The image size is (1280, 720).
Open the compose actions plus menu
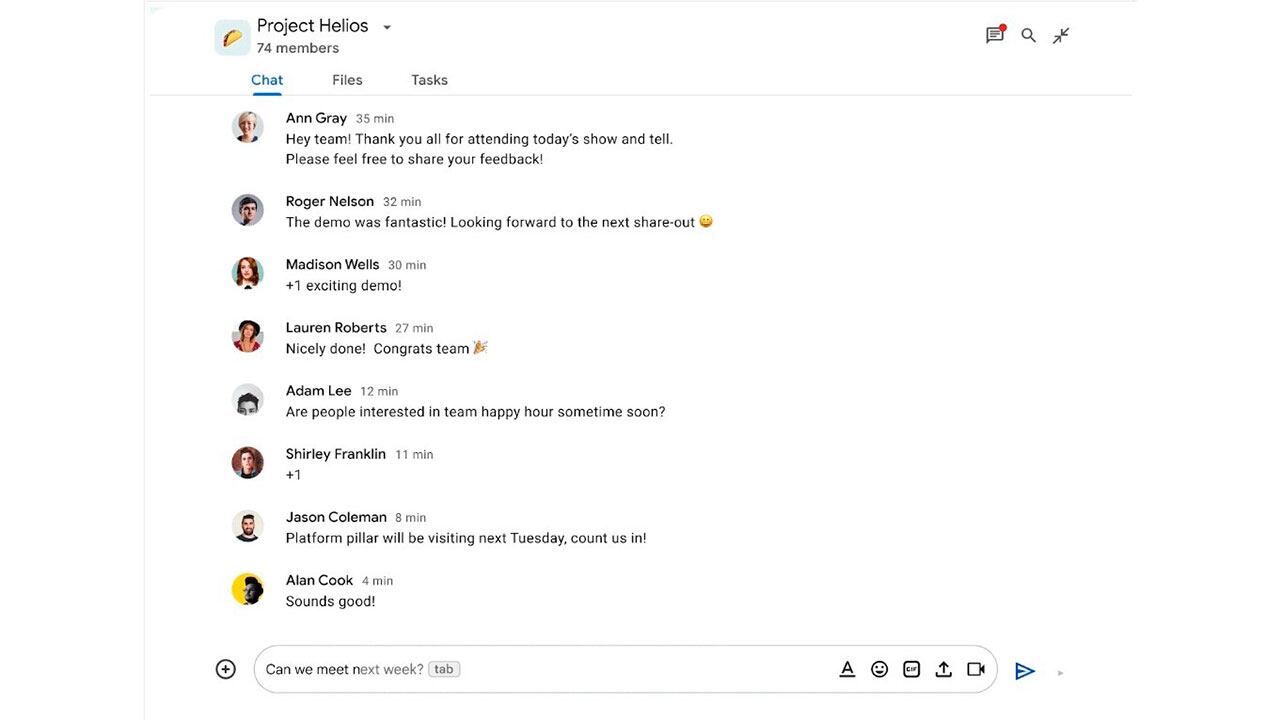pyautogui.click(x=225, y=668)
